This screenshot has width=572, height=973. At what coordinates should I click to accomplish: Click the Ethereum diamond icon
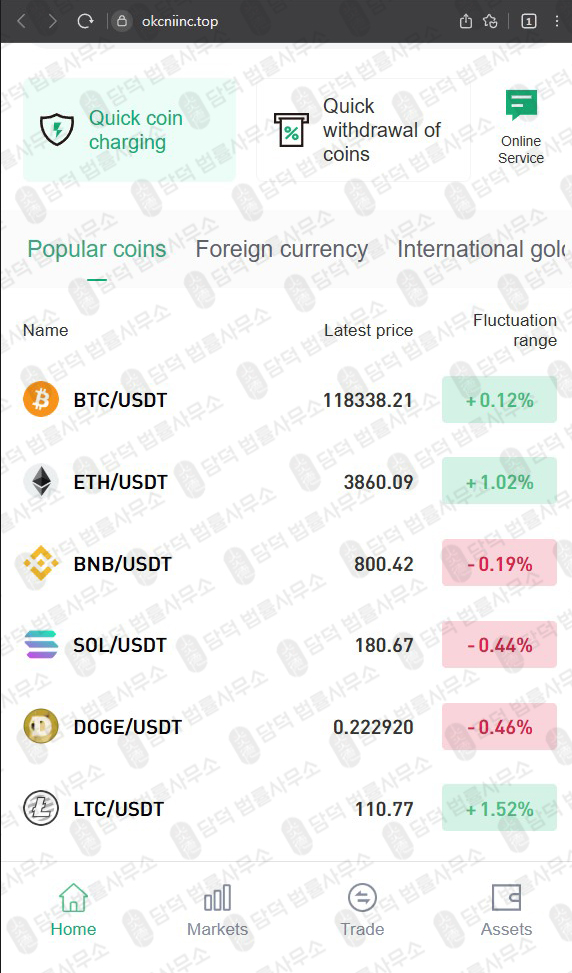[x=41, y=481]
